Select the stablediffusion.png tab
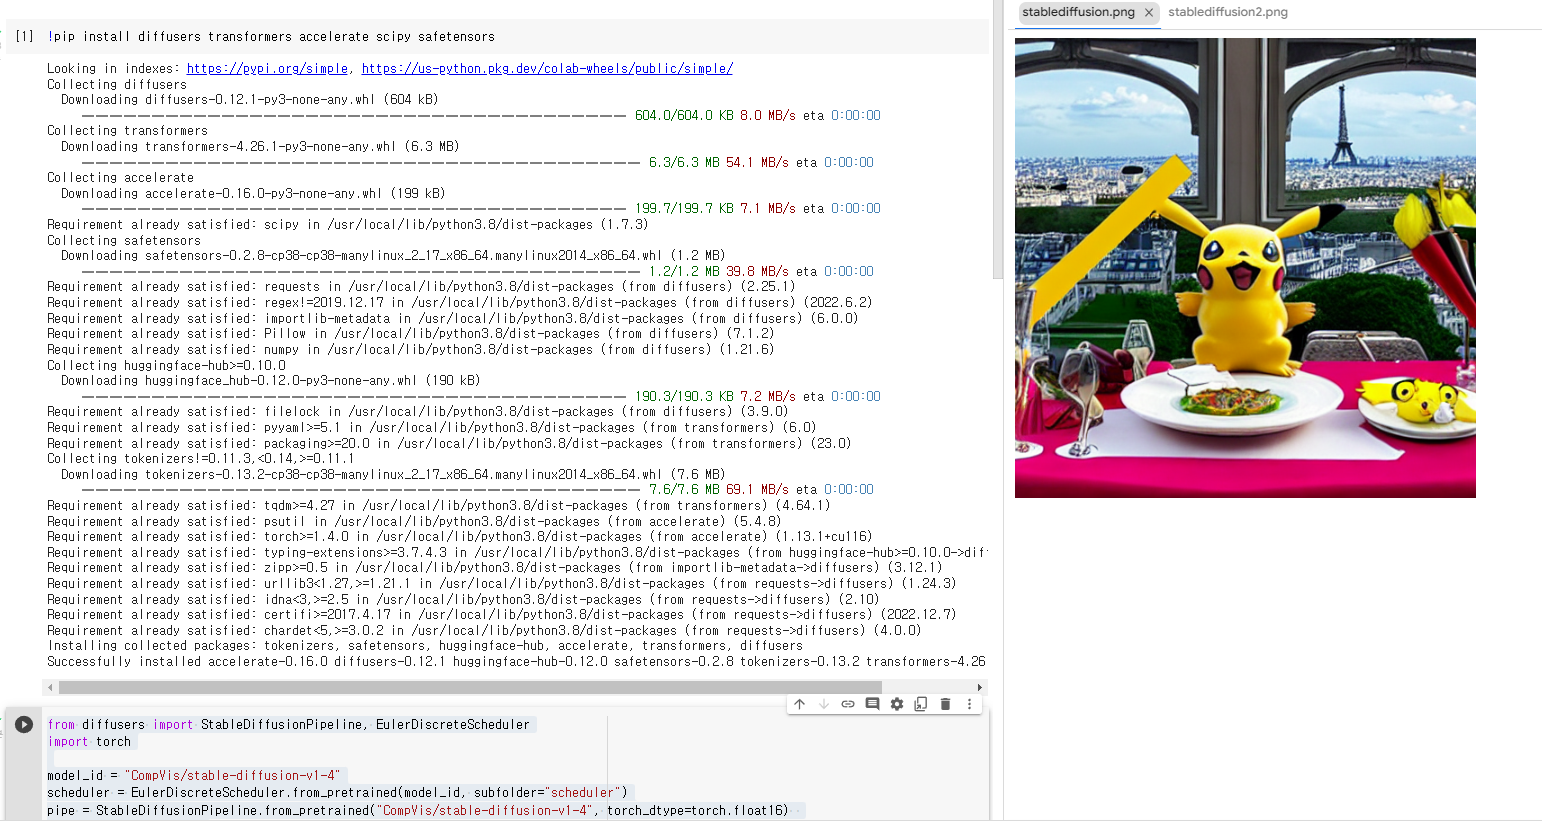 coord(1078,12)
